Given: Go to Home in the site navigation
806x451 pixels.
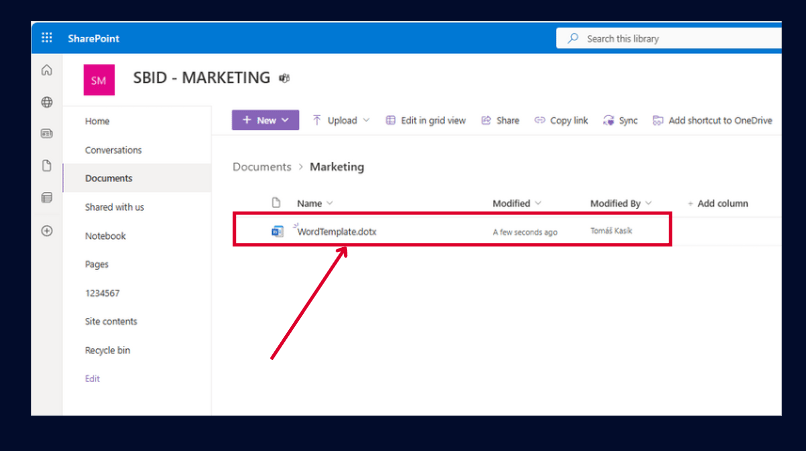Looking at the screenshot, I should [97, 121].
